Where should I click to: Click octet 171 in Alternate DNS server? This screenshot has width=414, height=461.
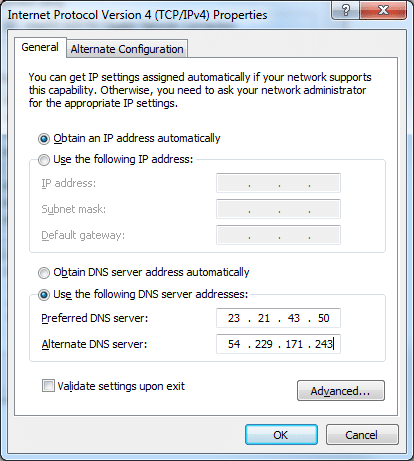tap(294, 344)
